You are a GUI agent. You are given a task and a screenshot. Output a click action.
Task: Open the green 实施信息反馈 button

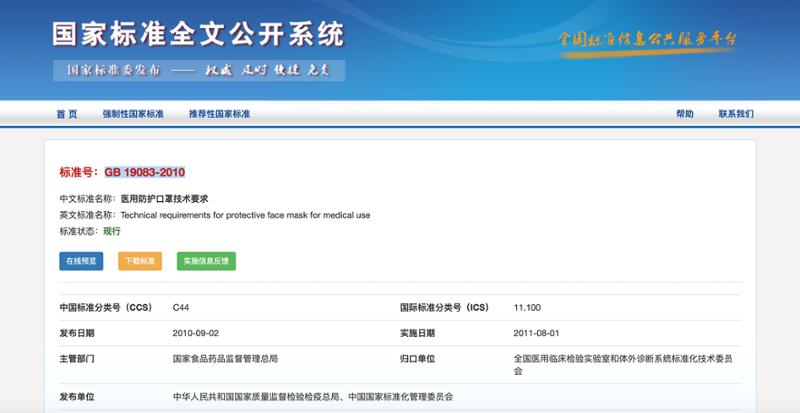pos(206,261)
